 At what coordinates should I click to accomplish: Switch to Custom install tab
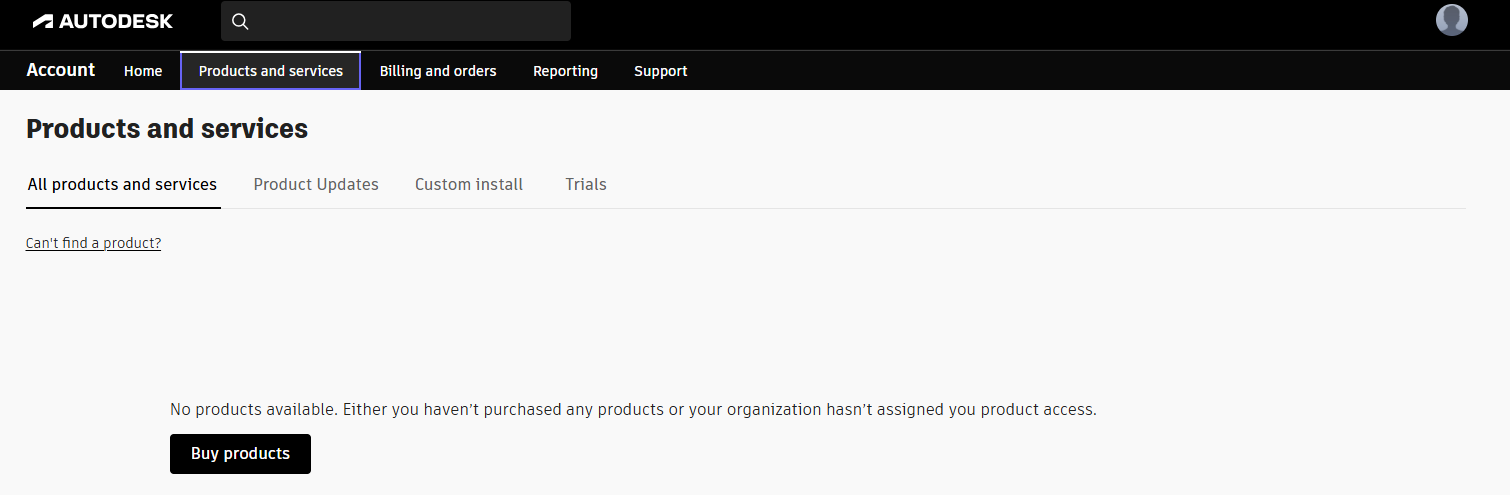pos(469,185)
